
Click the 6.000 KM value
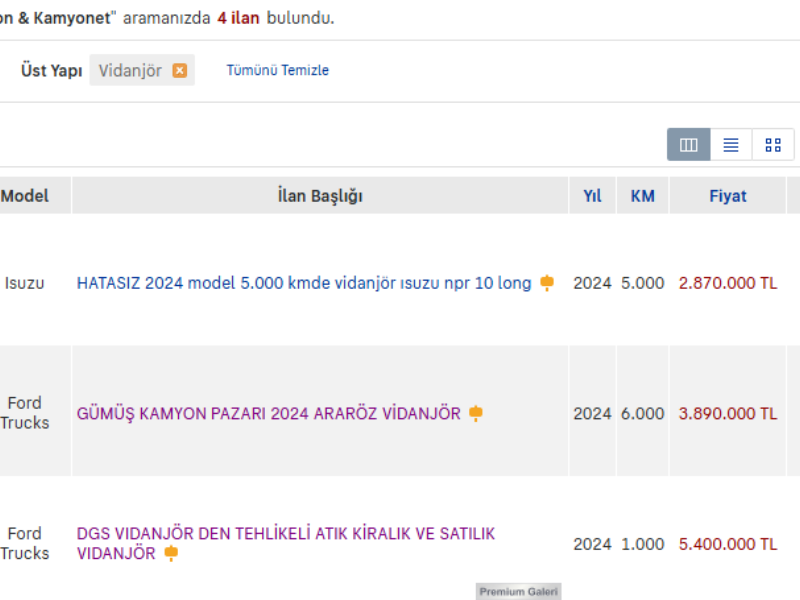[x=642, y=414]
